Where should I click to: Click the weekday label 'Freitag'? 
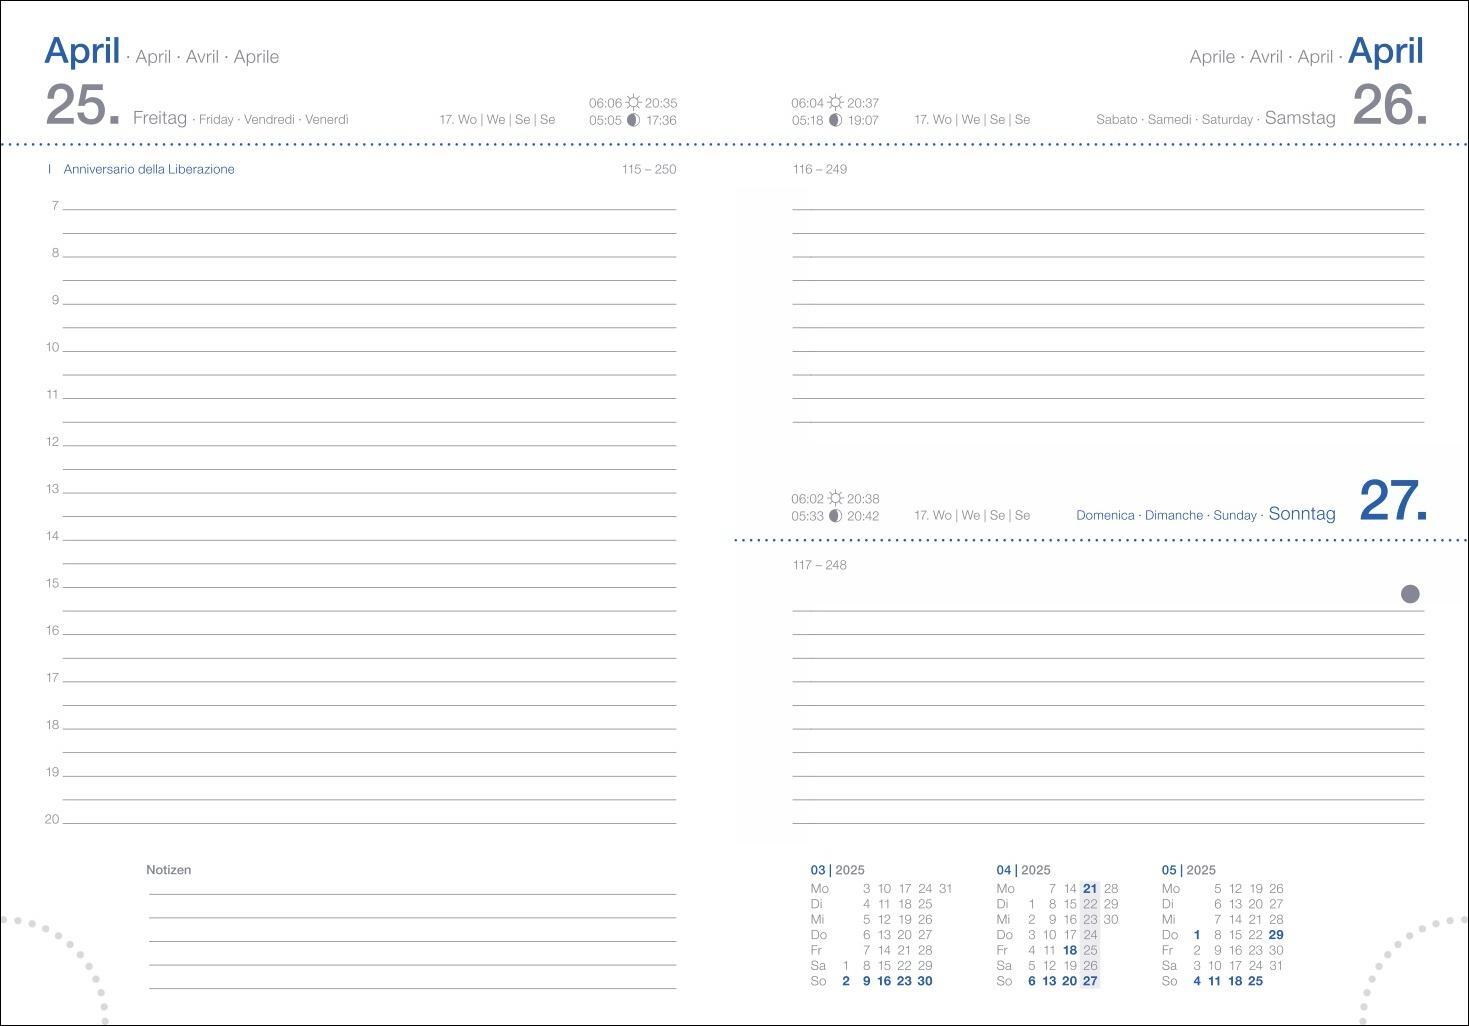click(x=160, y=118)
